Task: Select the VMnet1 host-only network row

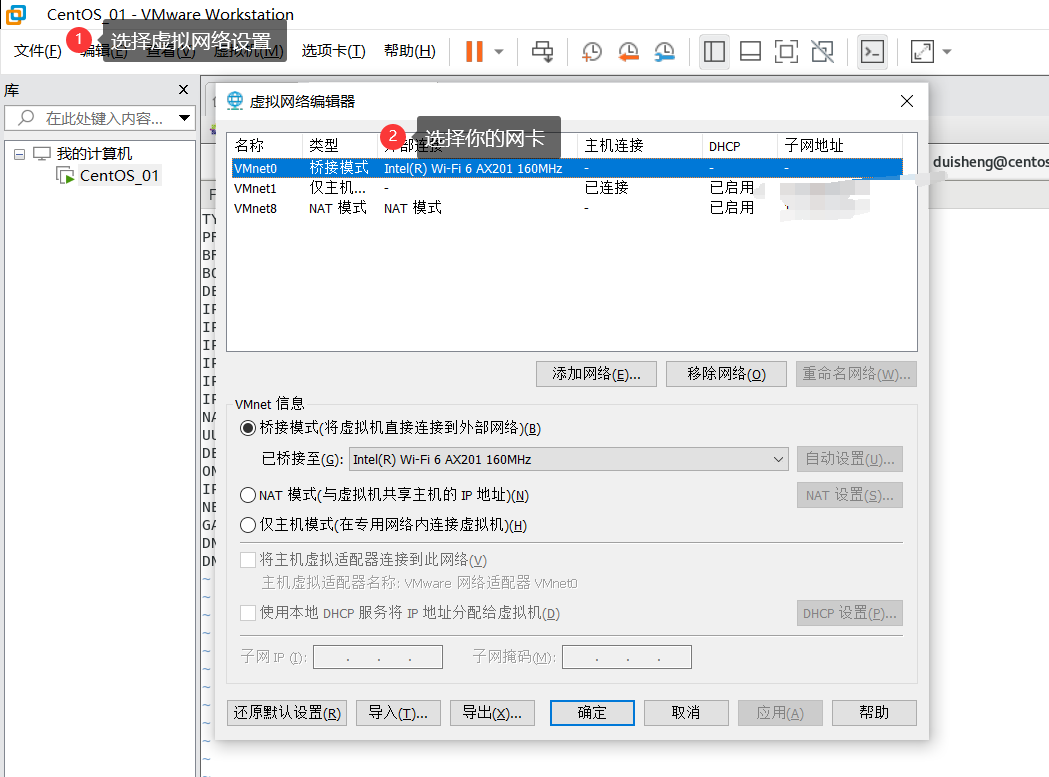Action: pos(567,188)
